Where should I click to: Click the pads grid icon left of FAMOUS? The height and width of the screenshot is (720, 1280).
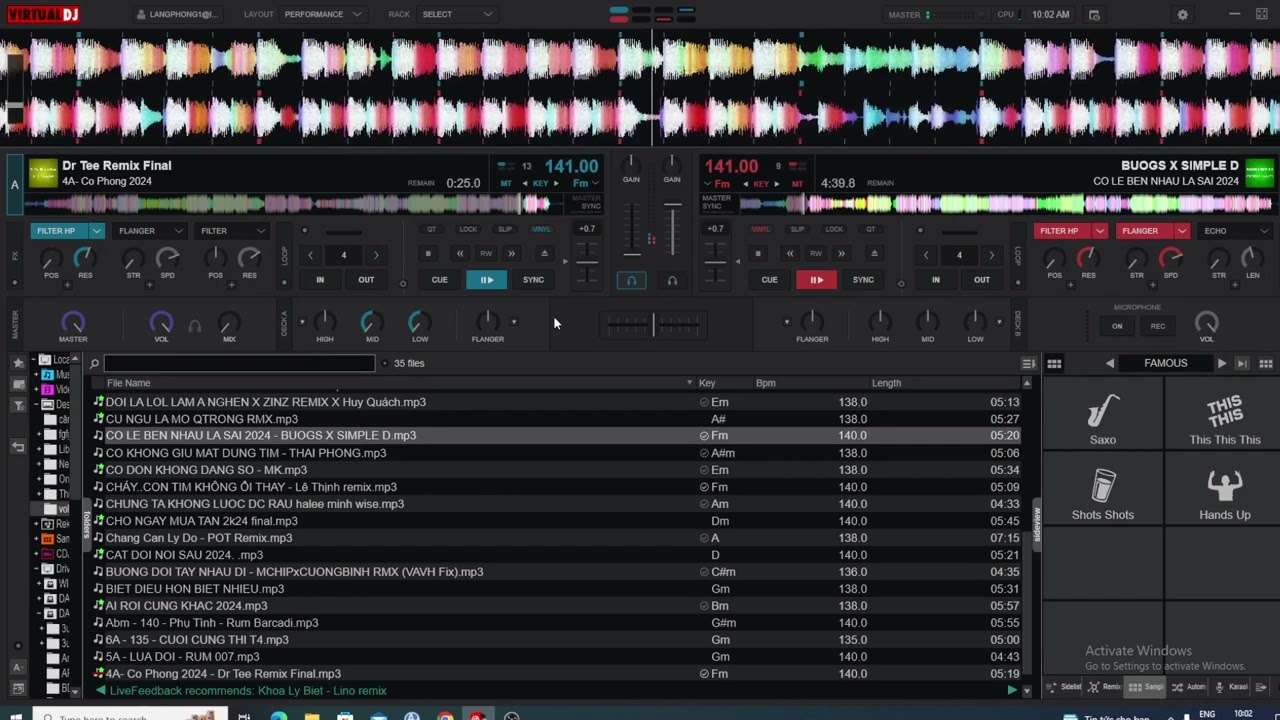pos(1054,363)
